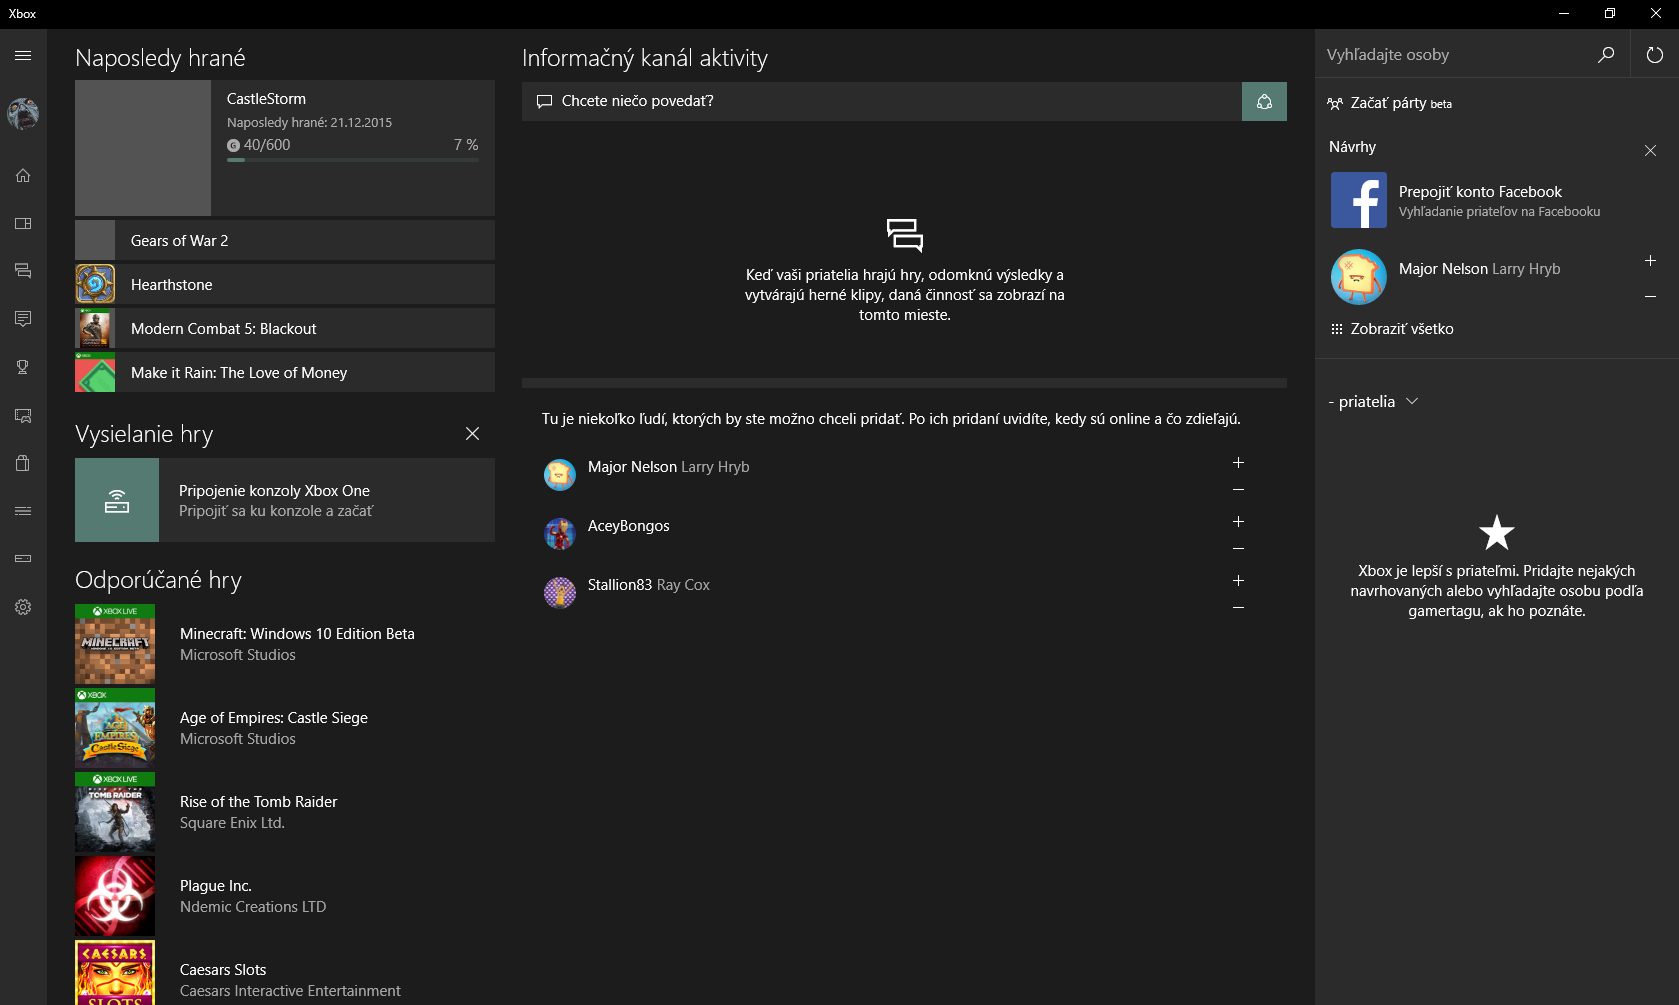Close the Vysielanie hry section
1679x1005 pixels.
point(472,433)
